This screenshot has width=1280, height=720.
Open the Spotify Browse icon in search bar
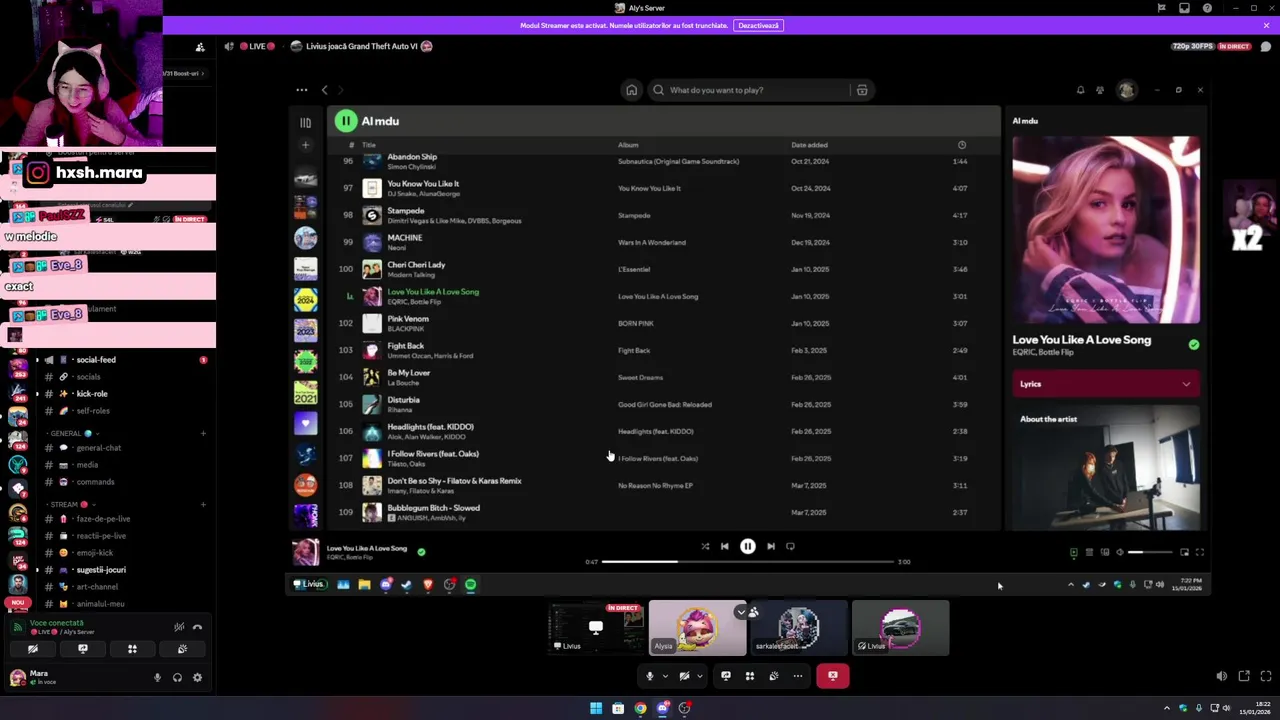(x=862, y=90)
